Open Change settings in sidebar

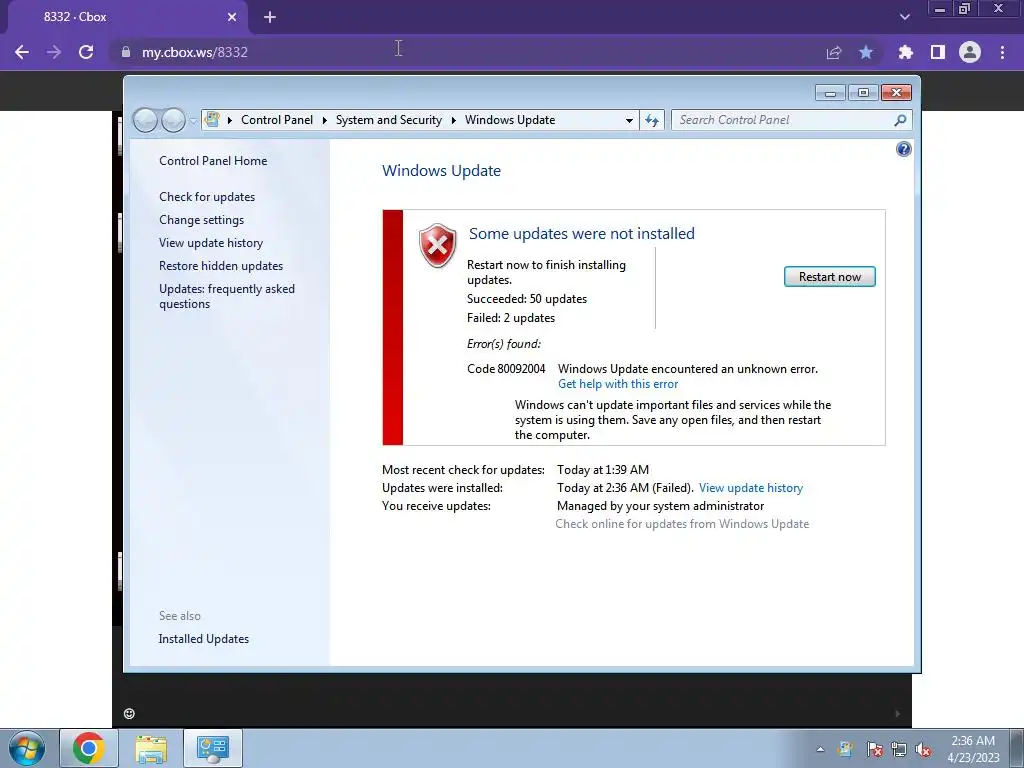pos(201,220)
